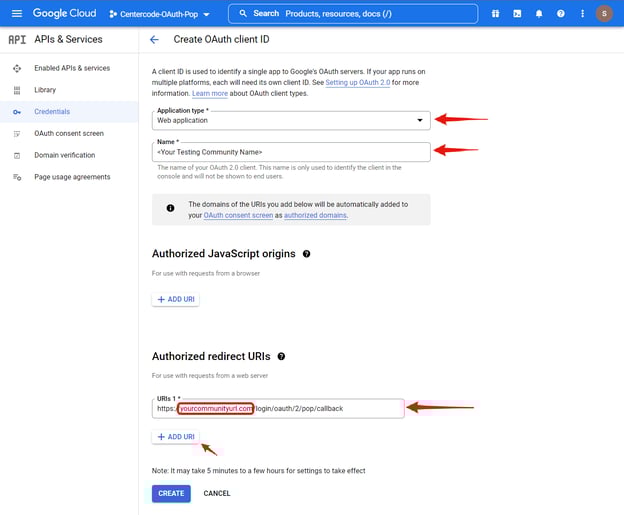Open Cloud Shell terminal icon

pyautogui.click(x=517, y=14)
